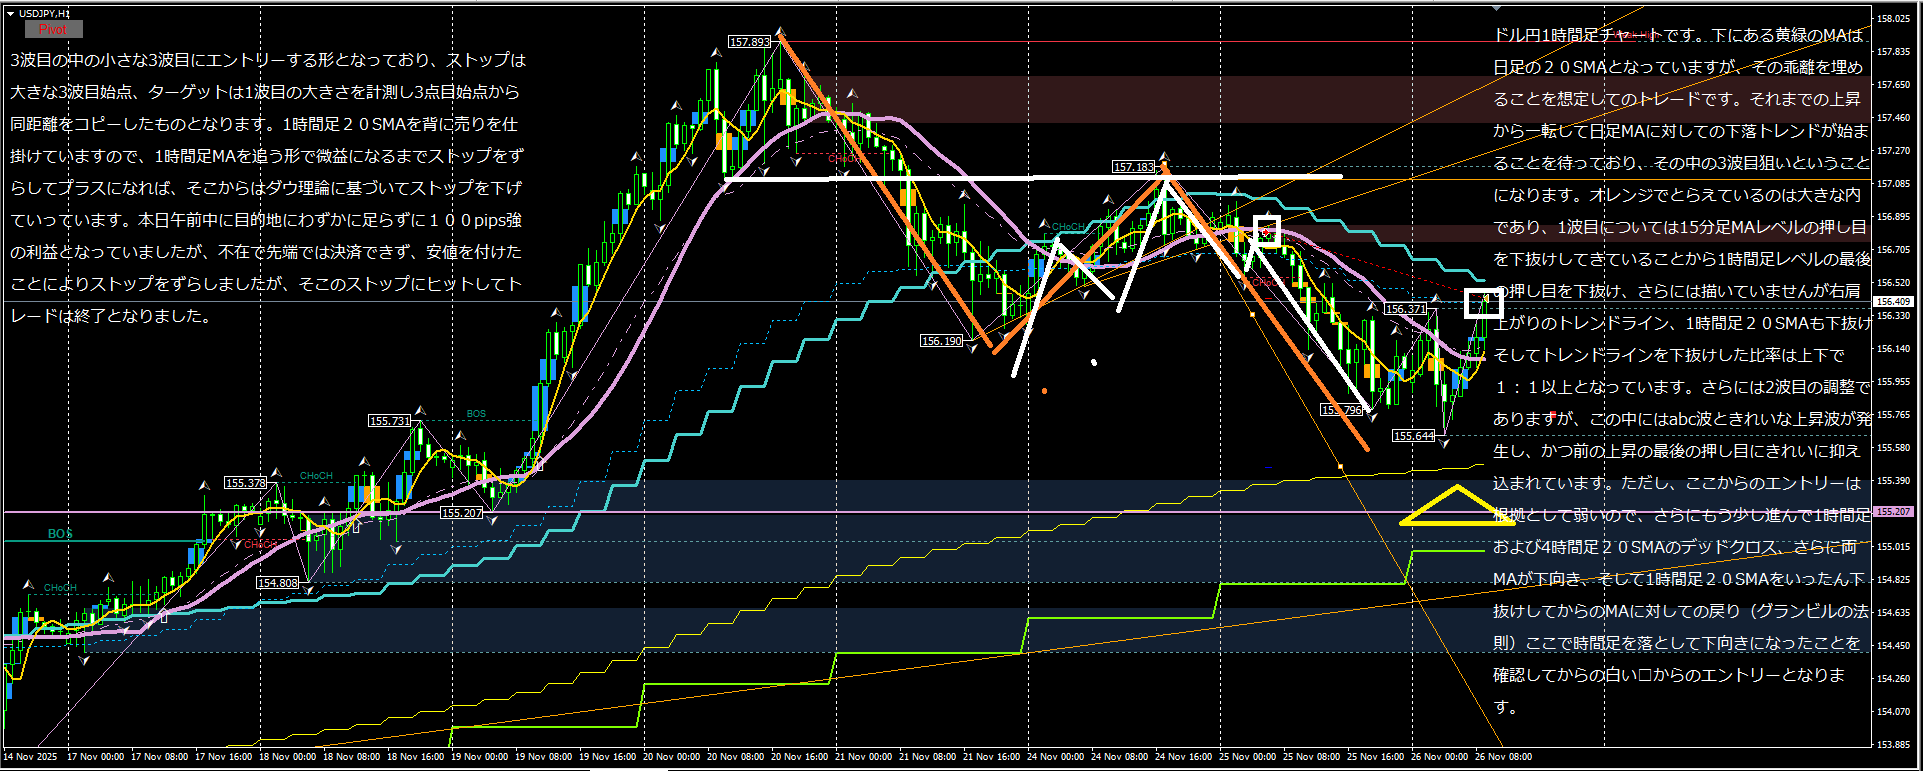Open the USDJPY,H1 chart dropdown arrow
Screen dimensions: 1923x771
click(x=10, y=14)
